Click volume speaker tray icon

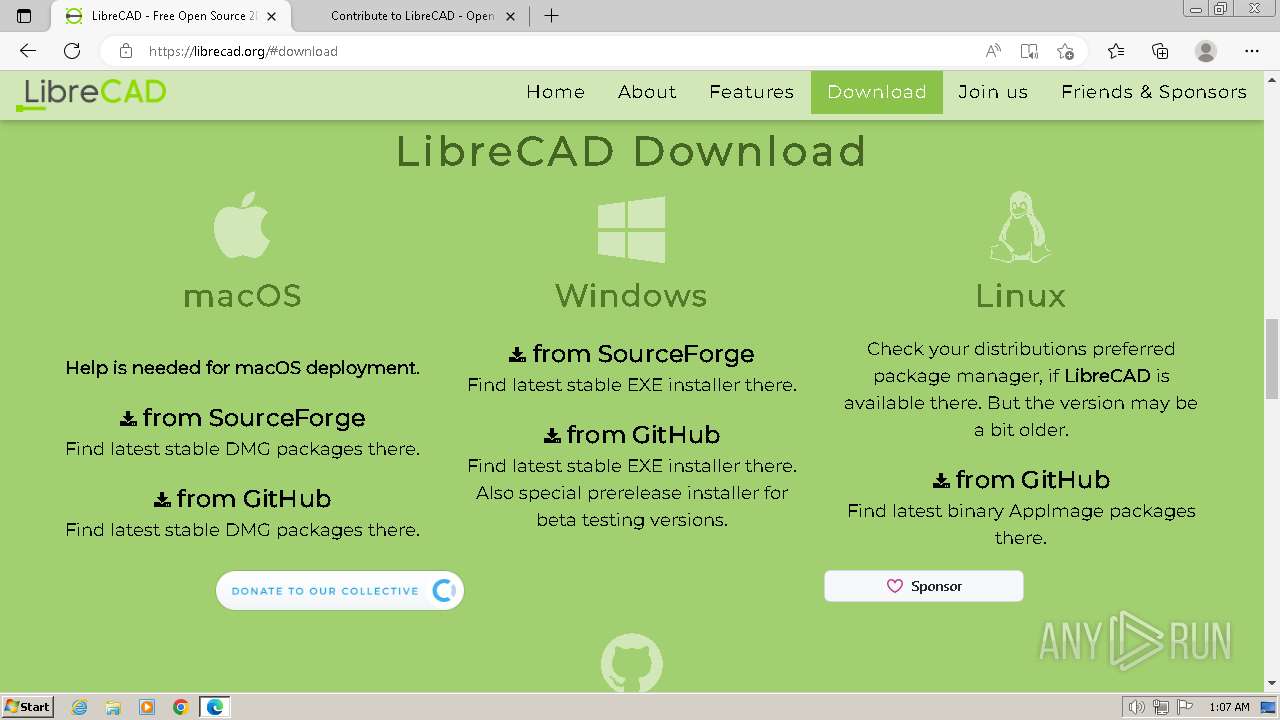tap(1136, 707)
